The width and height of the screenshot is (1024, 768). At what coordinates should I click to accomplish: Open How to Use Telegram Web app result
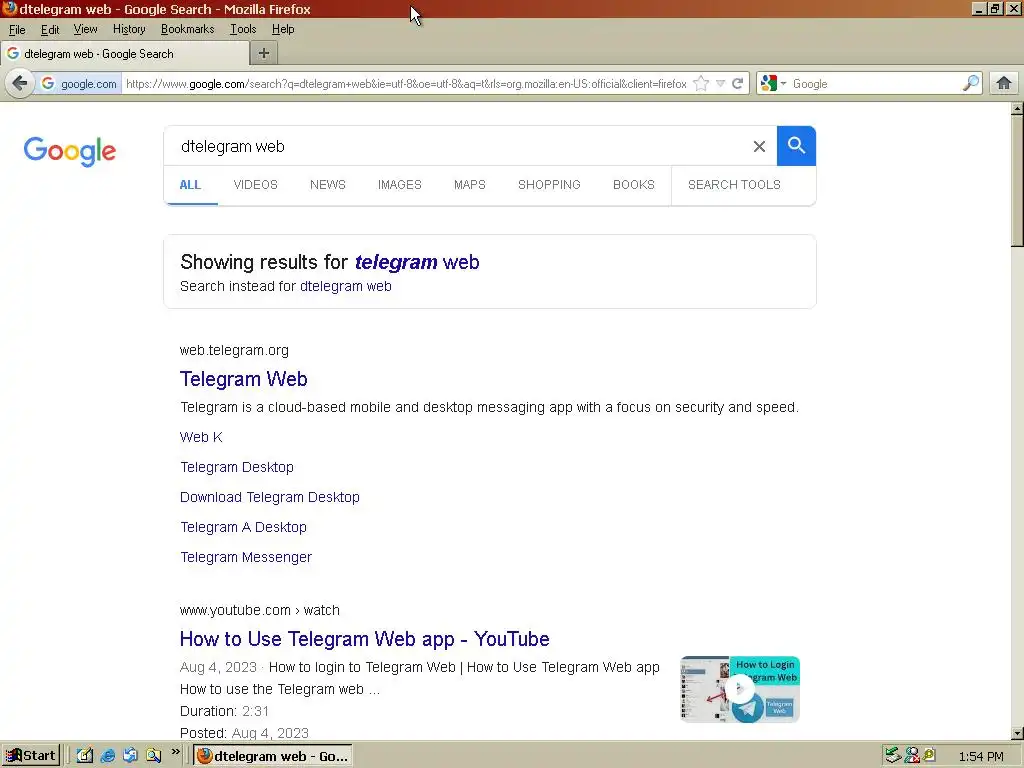click(x=364, y=639)
